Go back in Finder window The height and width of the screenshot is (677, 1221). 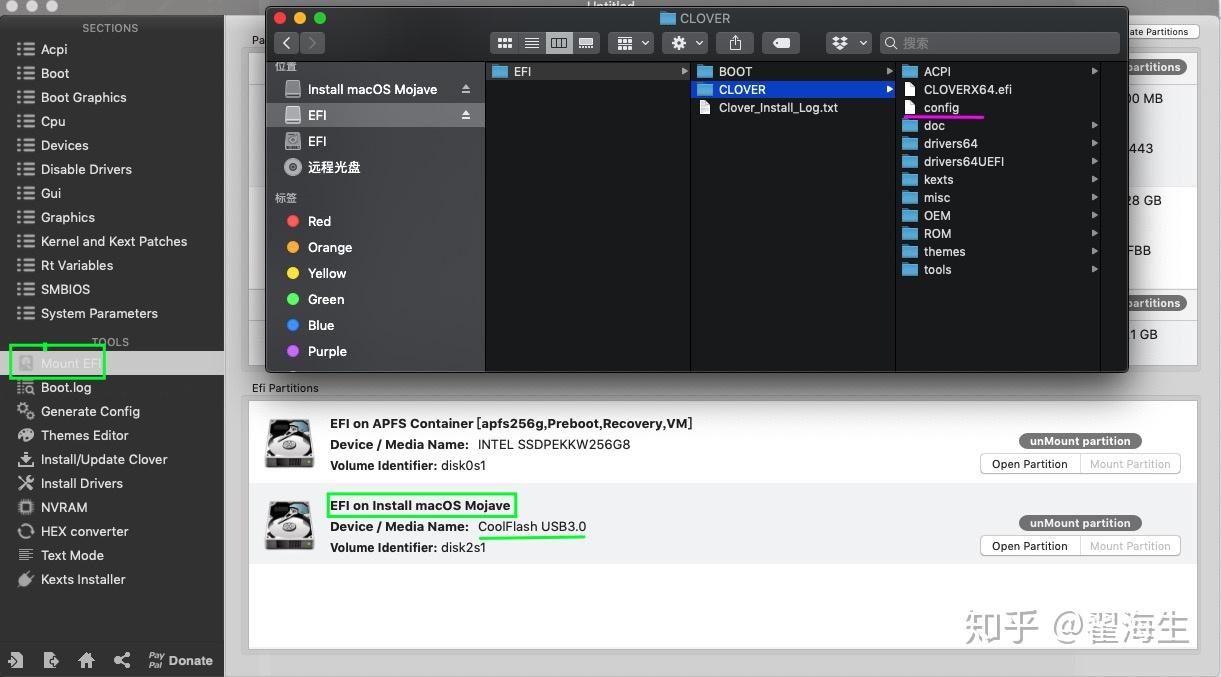pyautogui.click(x=287, y=43)
